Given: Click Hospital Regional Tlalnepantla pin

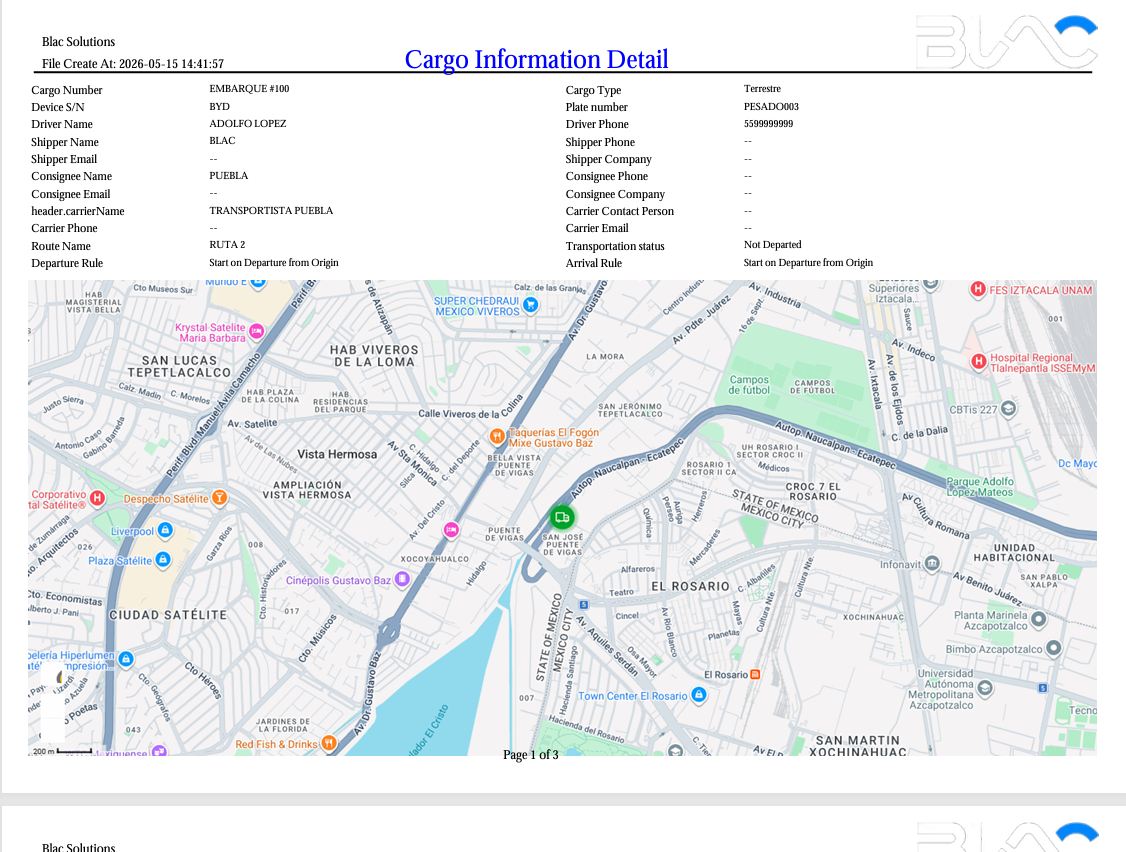Looking at the screenshot, I should pos(978,361).
